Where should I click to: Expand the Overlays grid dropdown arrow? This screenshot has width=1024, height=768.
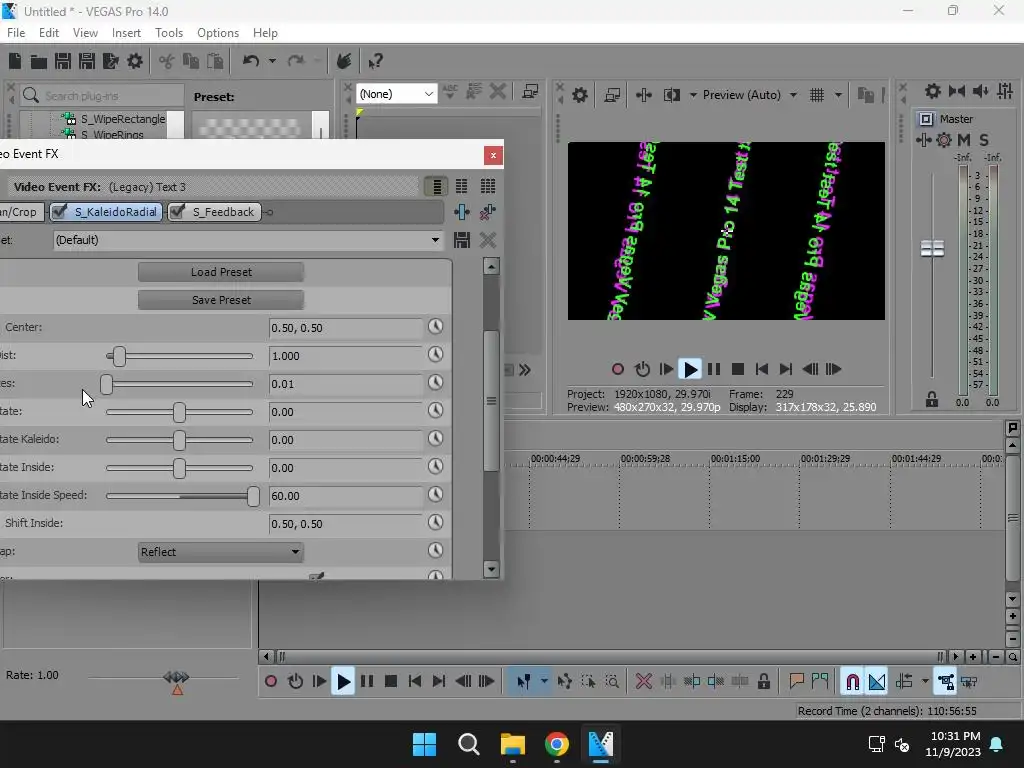click(x=838, y=95)
